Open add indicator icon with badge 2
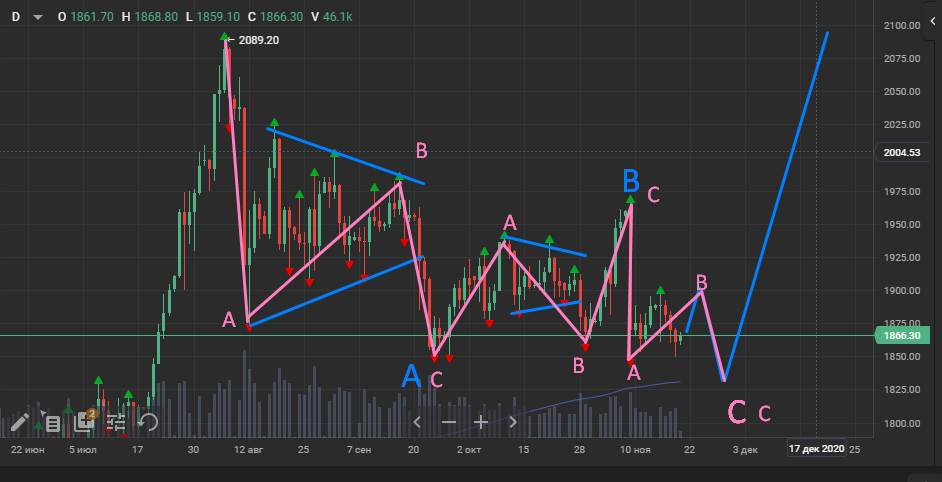This screenshot has width=942, height=482. [84, 421]
